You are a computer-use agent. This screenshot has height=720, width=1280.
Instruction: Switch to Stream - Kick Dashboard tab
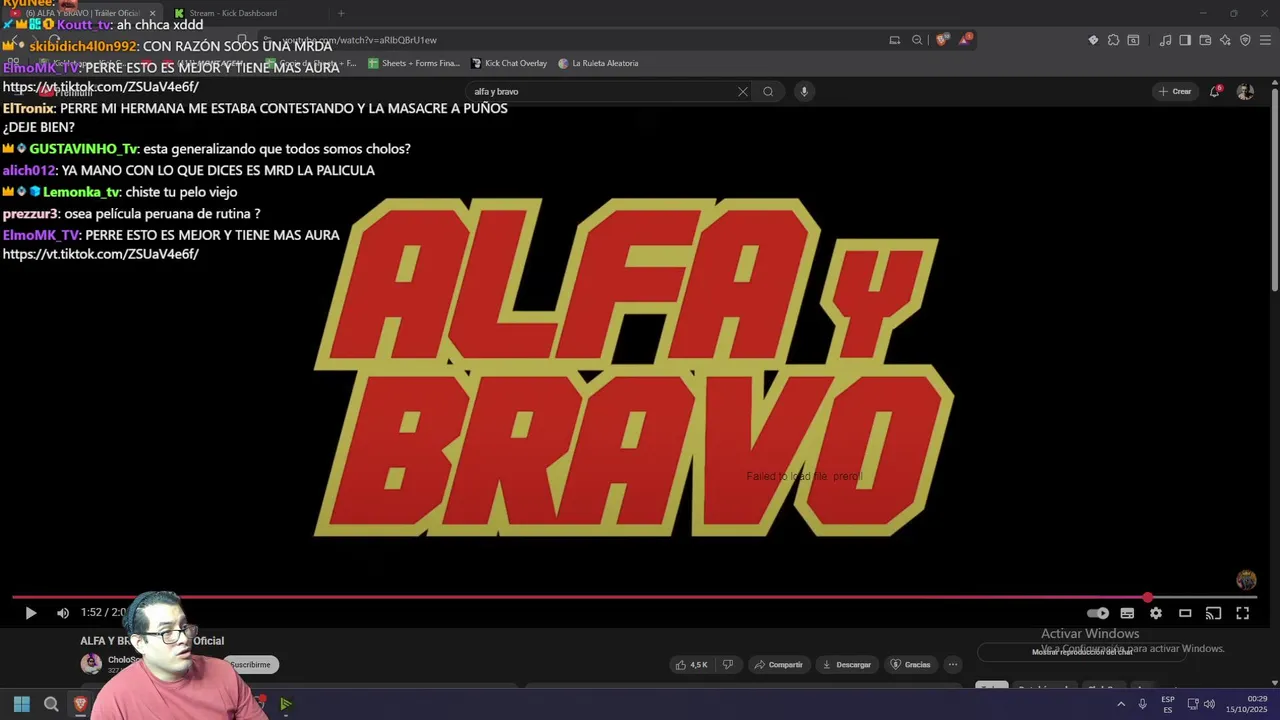click(233, 13)
